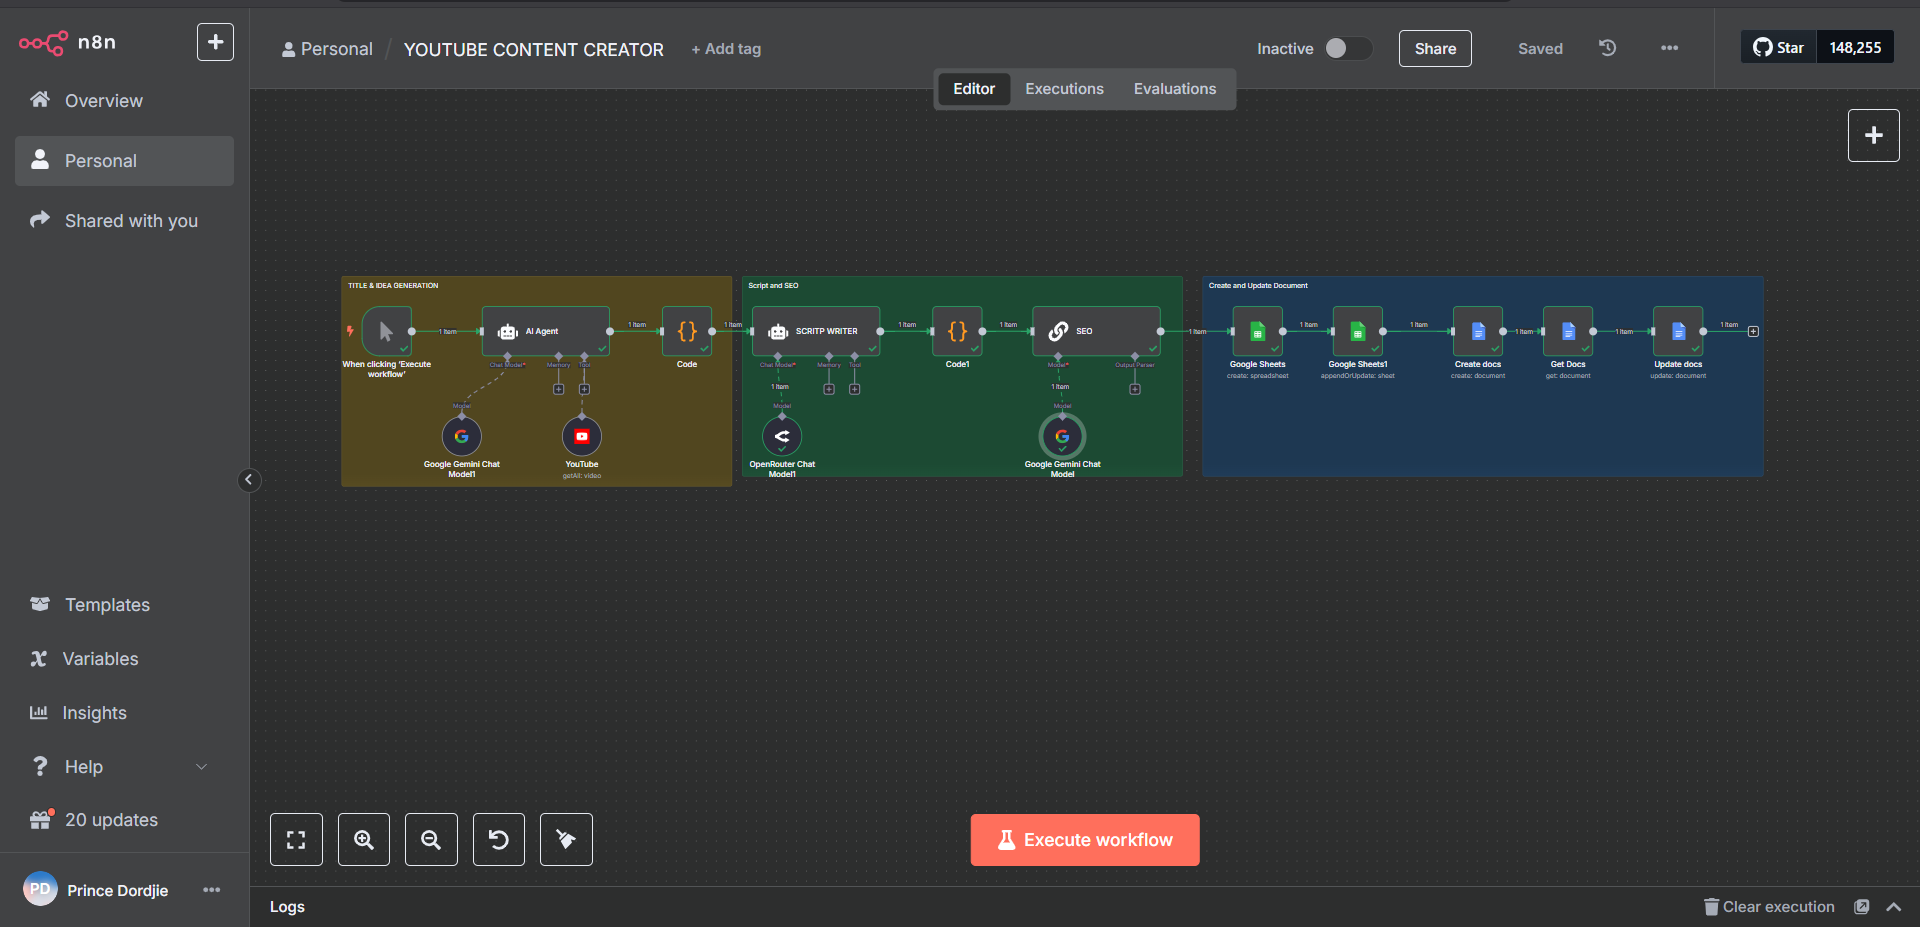Click the tidy up nodes icon
The width and height of the screenshot is (1920, 927).
coord(566,840)
